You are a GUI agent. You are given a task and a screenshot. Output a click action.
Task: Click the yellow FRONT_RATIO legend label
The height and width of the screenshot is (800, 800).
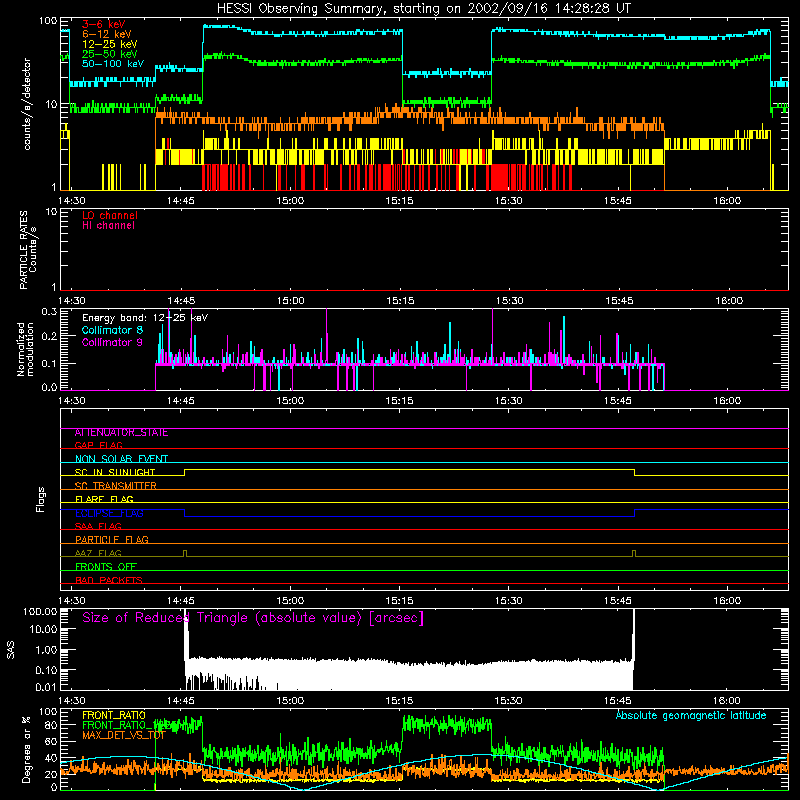pyautogui.click(x=114, y=716)
